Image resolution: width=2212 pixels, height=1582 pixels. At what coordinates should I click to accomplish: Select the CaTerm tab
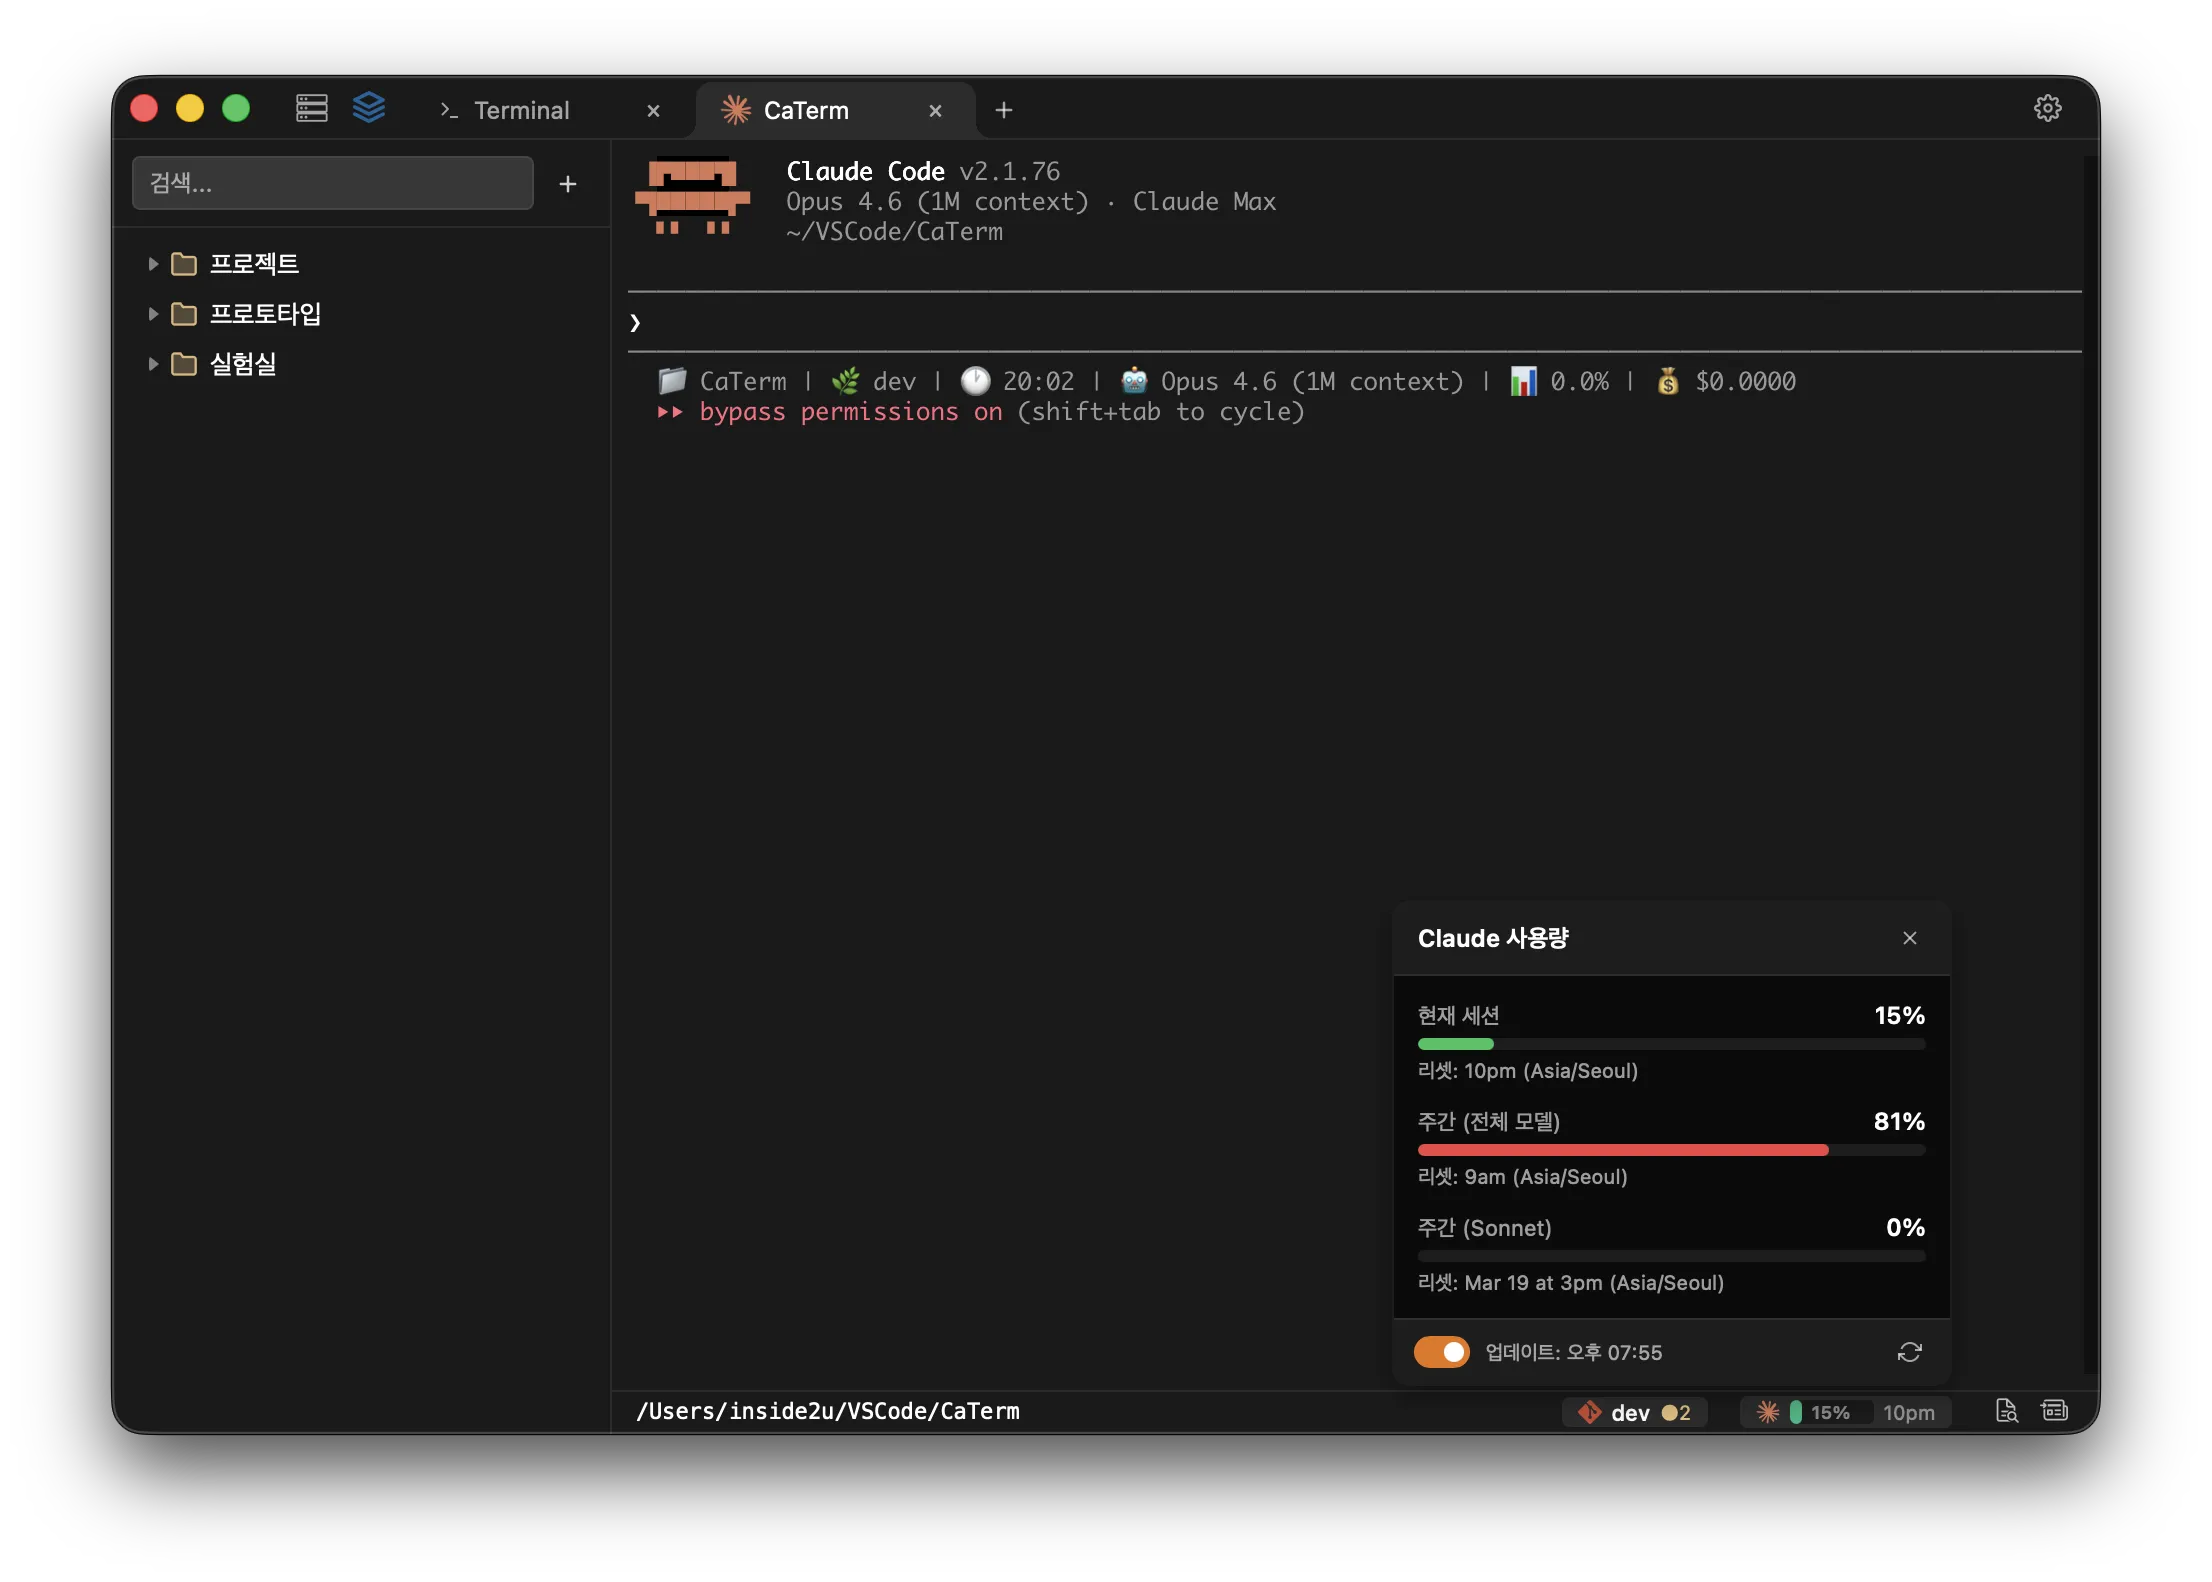coord(806,110)
